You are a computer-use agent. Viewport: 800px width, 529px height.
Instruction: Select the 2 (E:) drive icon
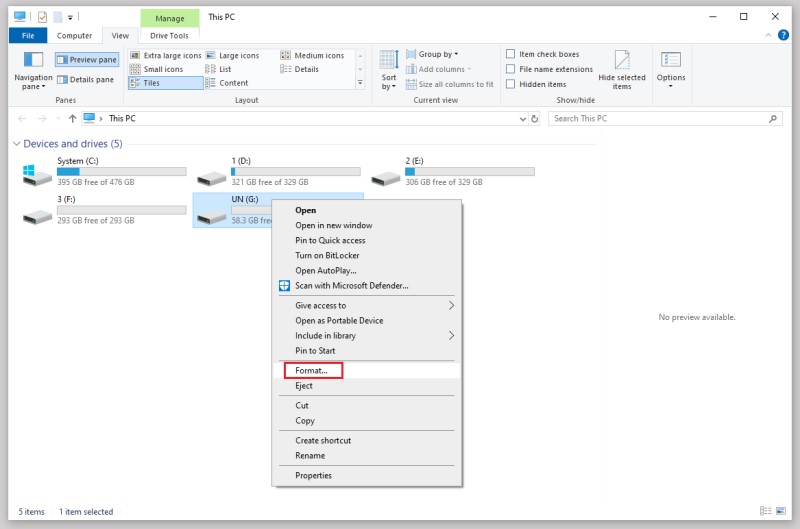pos(384,175)
